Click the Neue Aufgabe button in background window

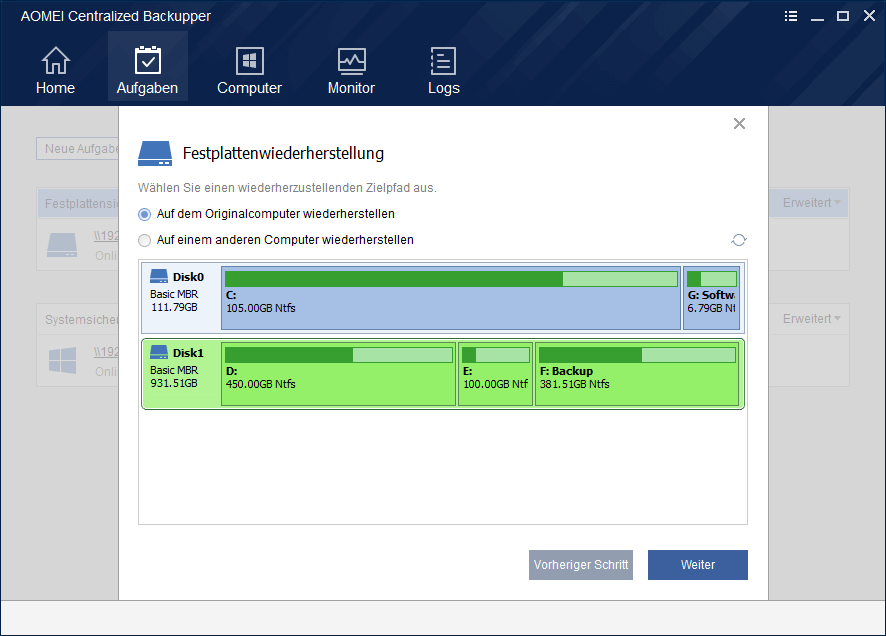tap(78, 149)
